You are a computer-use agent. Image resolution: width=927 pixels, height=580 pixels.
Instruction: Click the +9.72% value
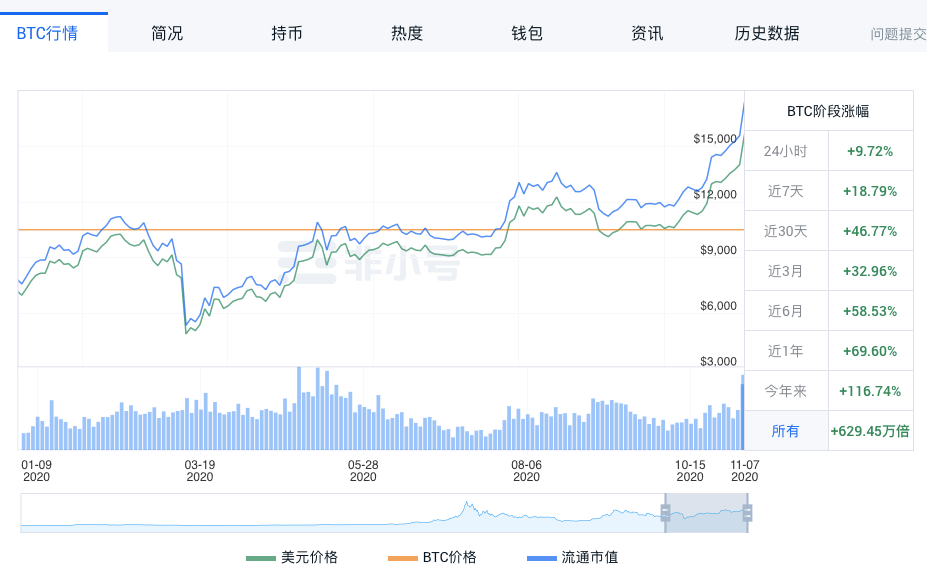[870, 151]
